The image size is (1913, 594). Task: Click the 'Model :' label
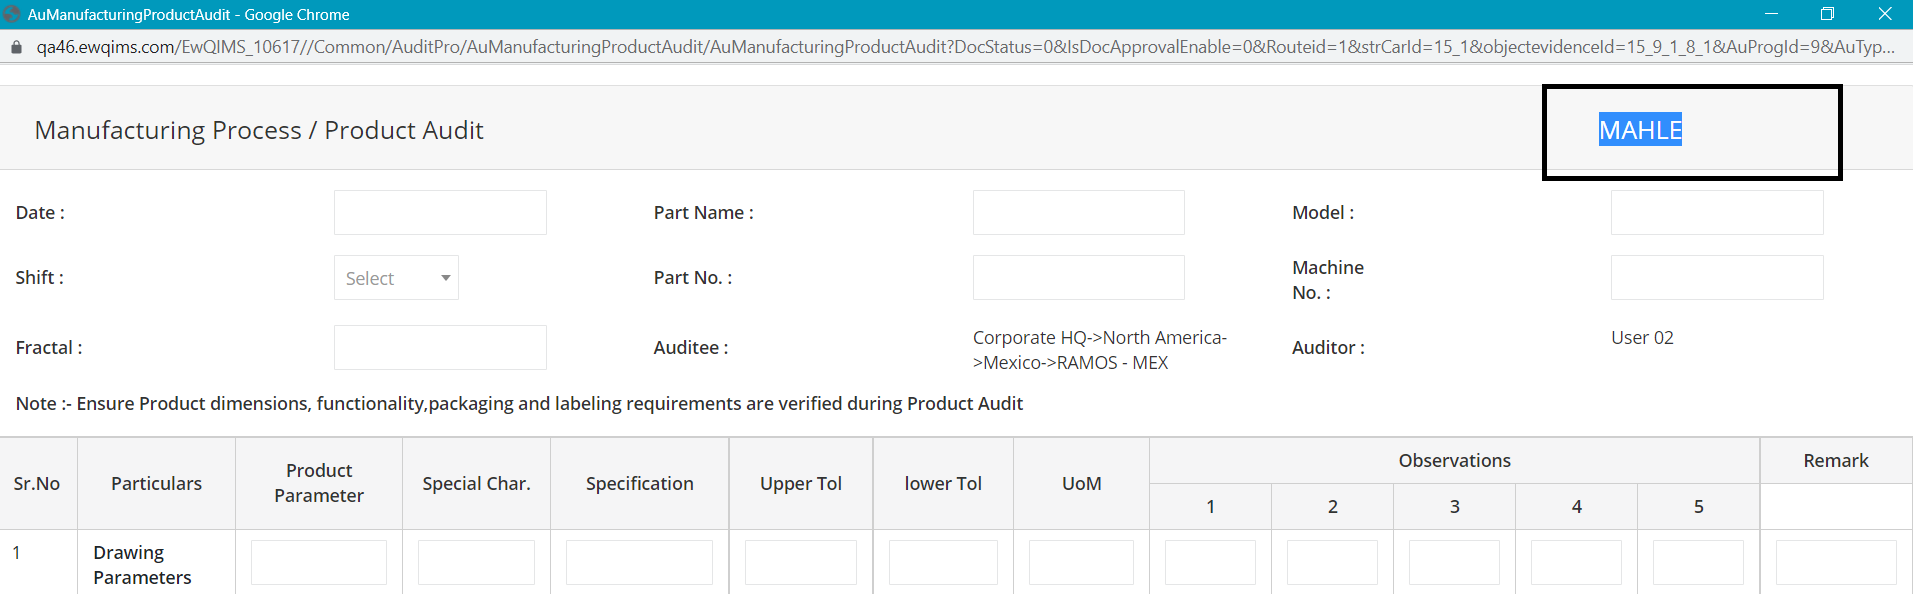[x=1323, y=213]
